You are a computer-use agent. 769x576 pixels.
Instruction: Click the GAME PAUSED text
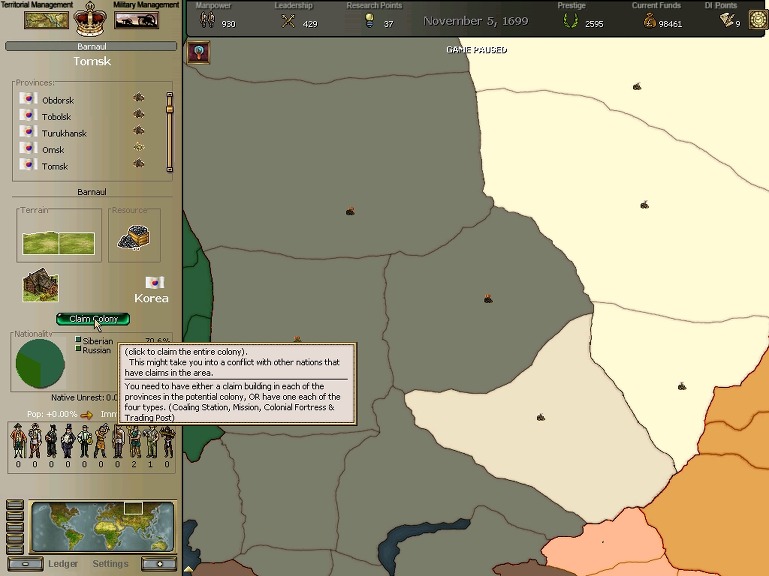476,50
